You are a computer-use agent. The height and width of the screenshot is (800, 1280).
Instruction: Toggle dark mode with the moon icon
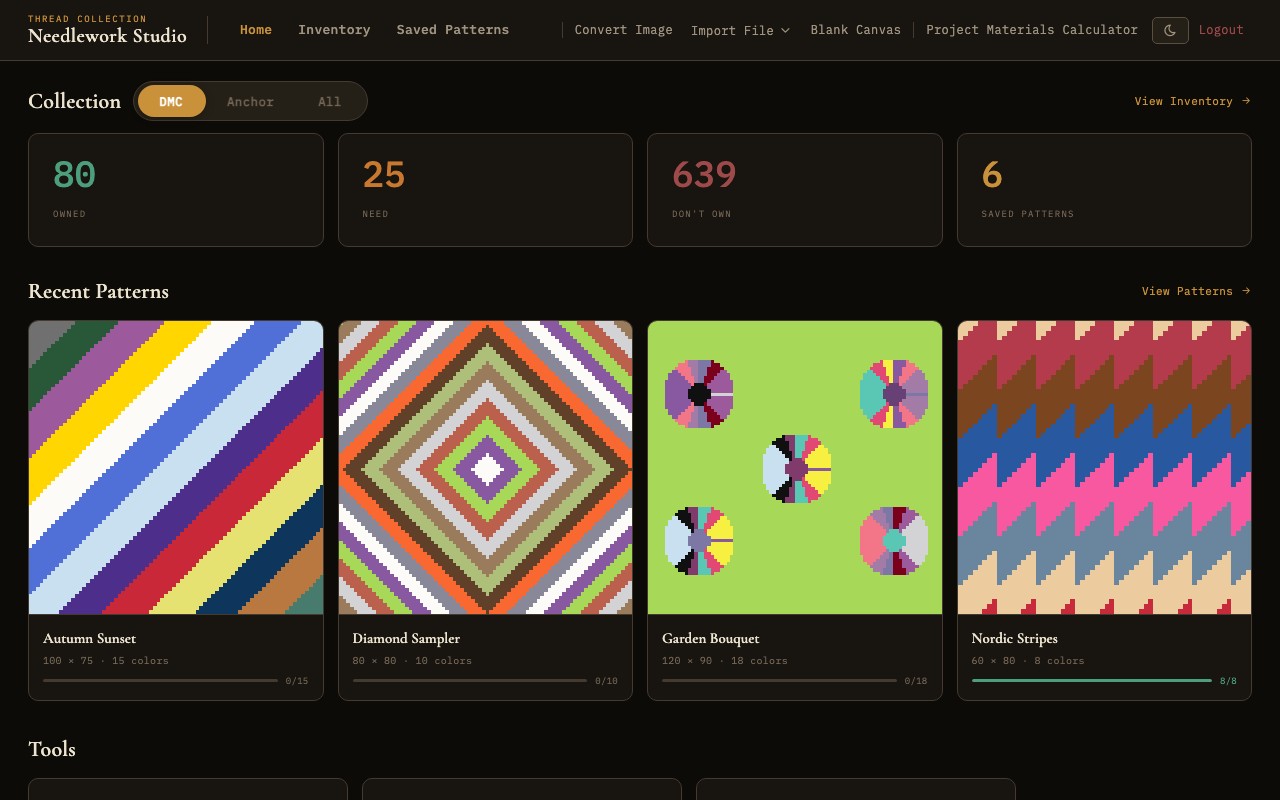pos(1170,30)
